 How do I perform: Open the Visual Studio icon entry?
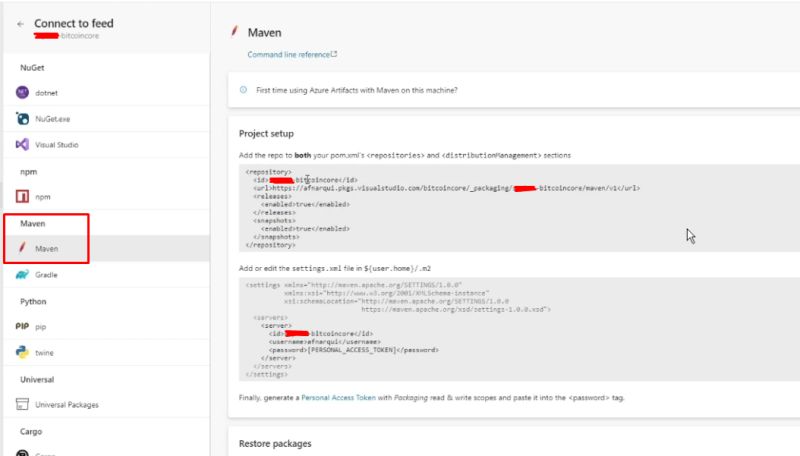[x=22, y=144]
